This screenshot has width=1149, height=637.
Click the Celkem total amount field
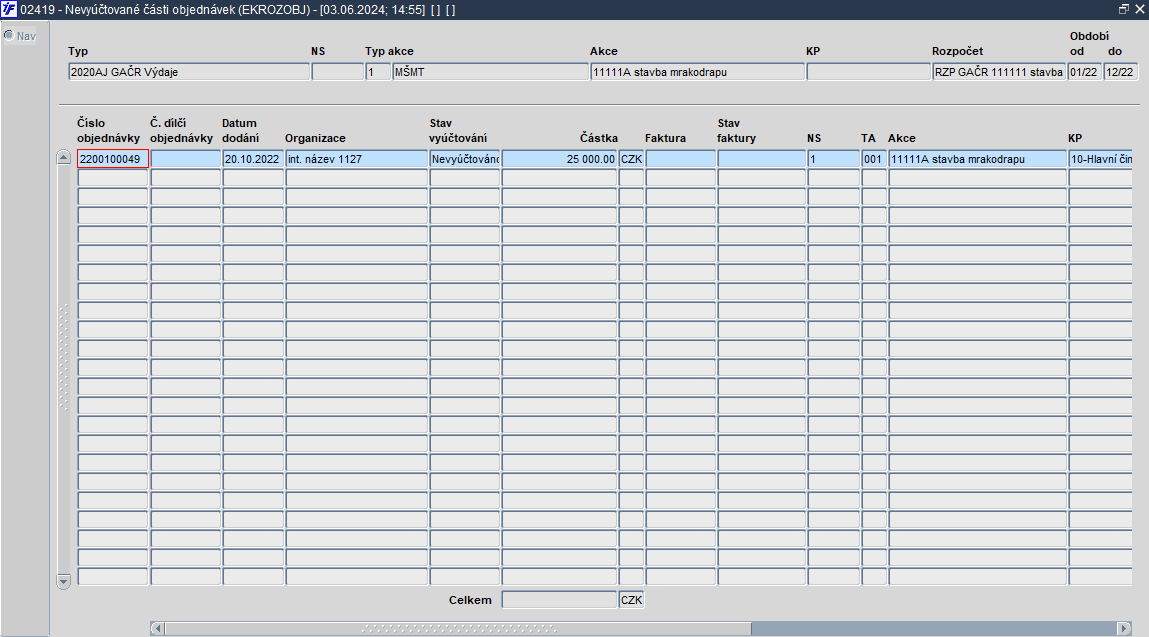coord(559,600)
